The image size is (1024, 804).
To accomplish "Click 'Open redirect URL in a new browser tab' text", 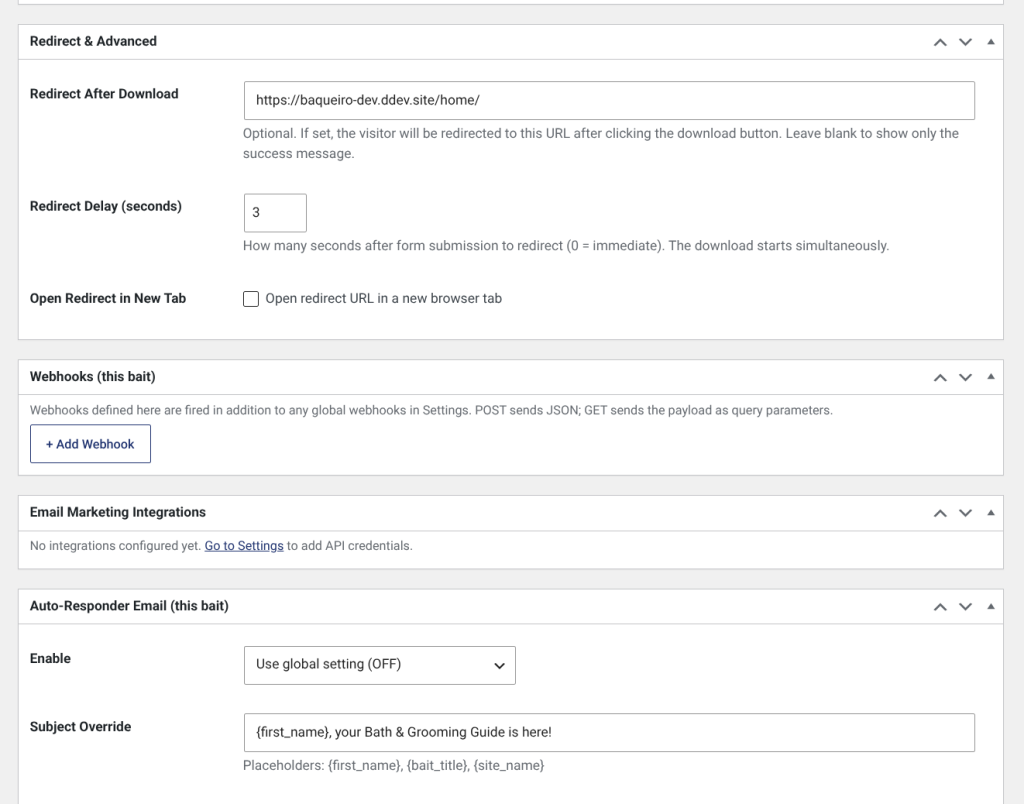I will pyautogui.click(x=383, y=298).
